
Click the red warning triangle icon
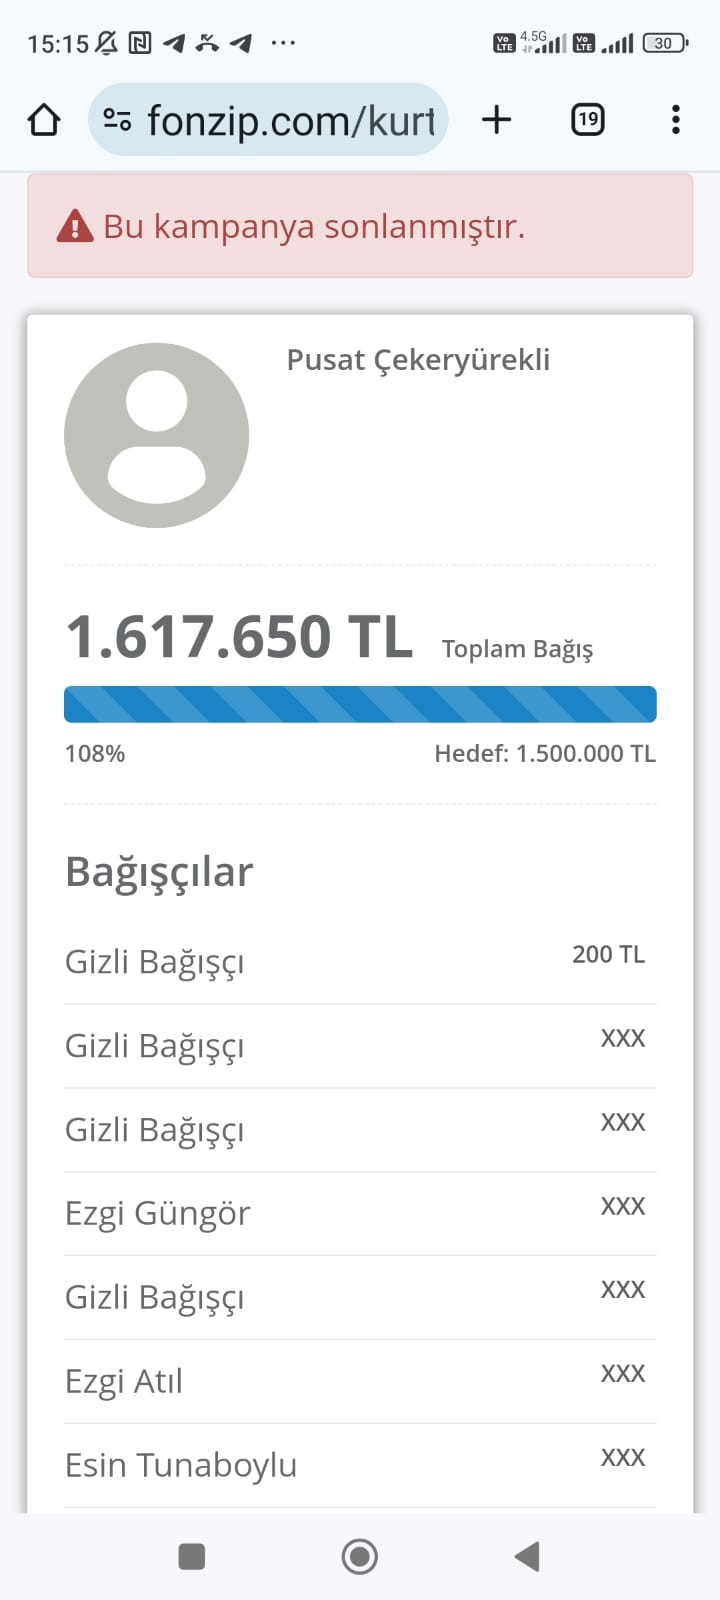click(75, 227)
